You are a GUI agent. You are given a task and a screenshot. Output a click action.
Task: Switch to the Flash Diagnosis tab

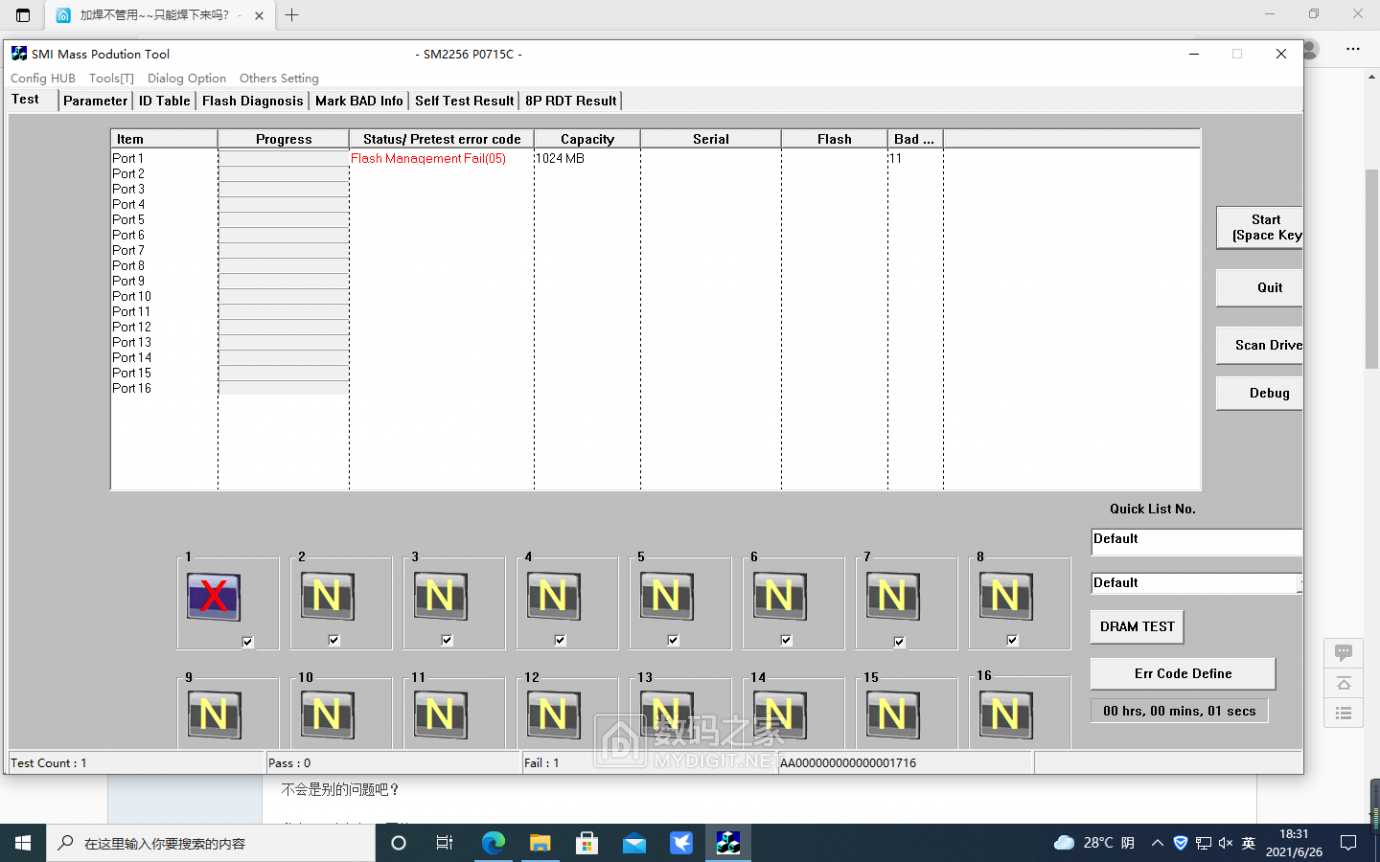(252, 101)
